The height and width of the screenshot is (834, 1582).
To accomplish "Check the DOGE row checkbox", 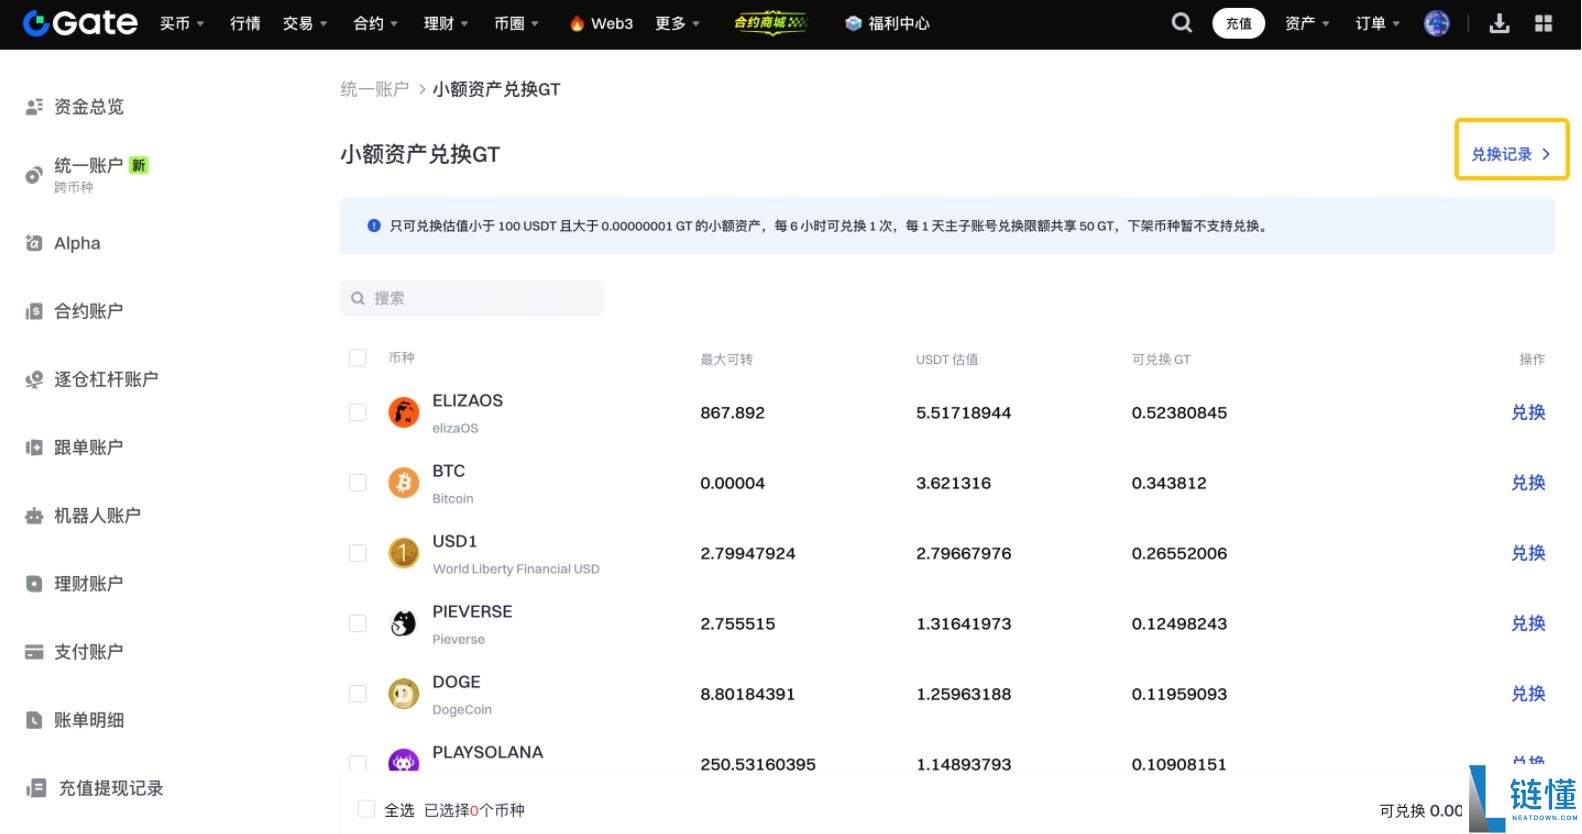I will (x=357, y=694).
